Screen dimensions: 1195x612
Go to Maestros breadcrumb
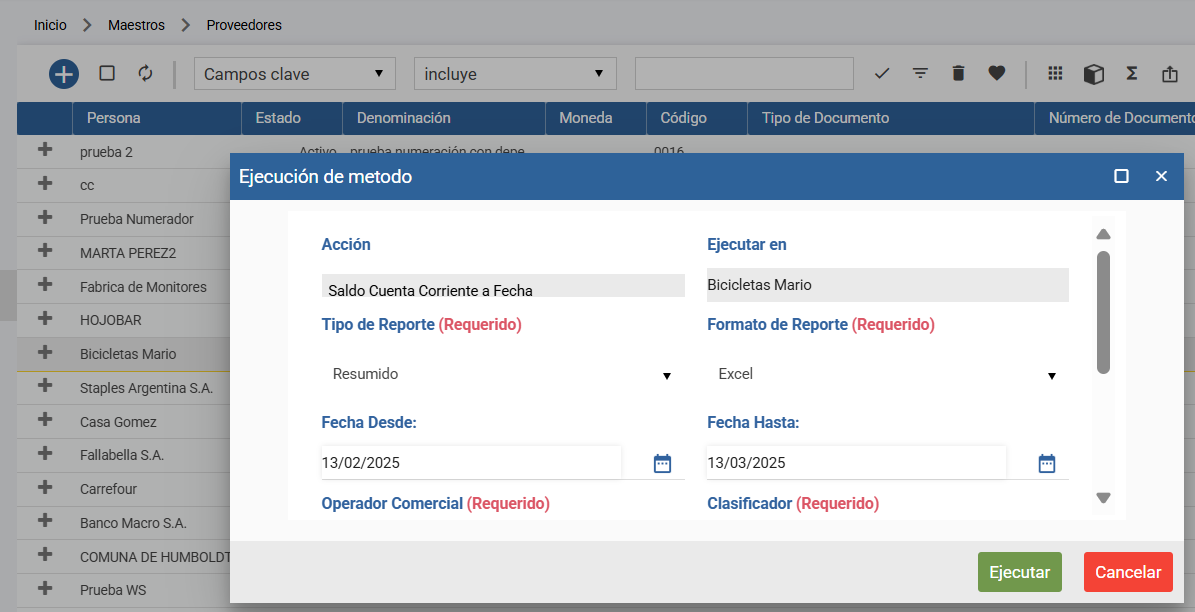click(136, 25)
